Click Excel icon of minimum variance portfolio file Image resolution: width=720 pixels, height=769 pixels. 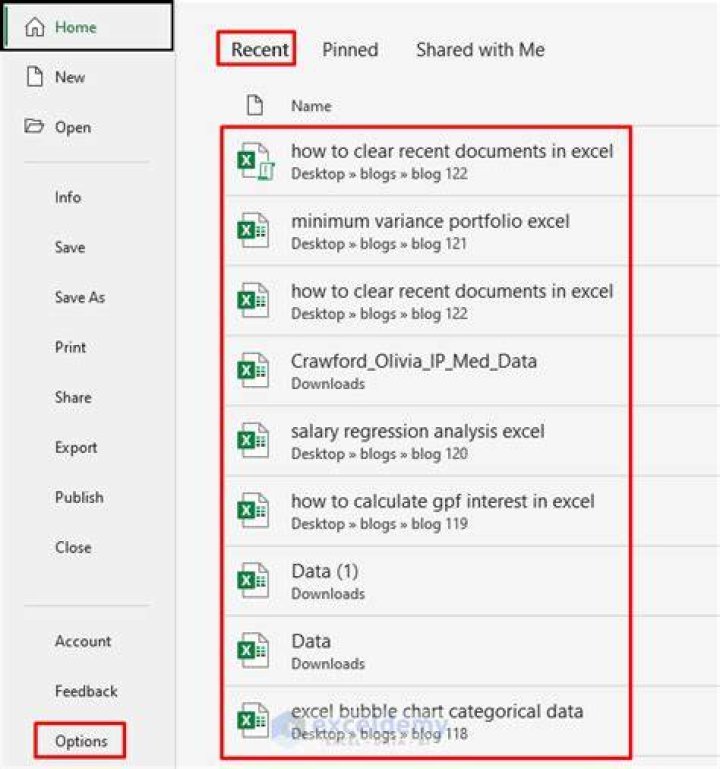[x=253, y=230]
